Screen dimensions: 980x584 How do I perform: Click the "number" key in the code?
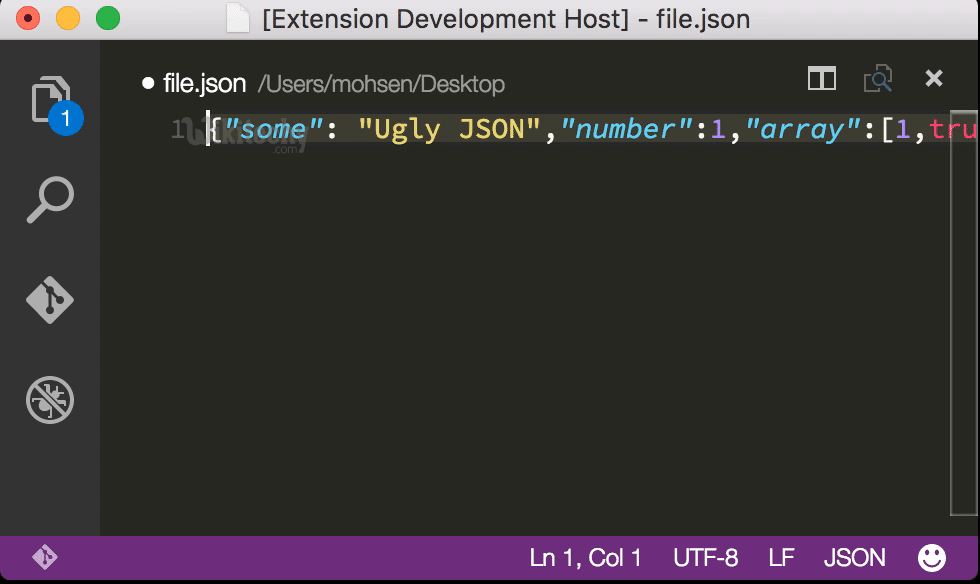620,129
